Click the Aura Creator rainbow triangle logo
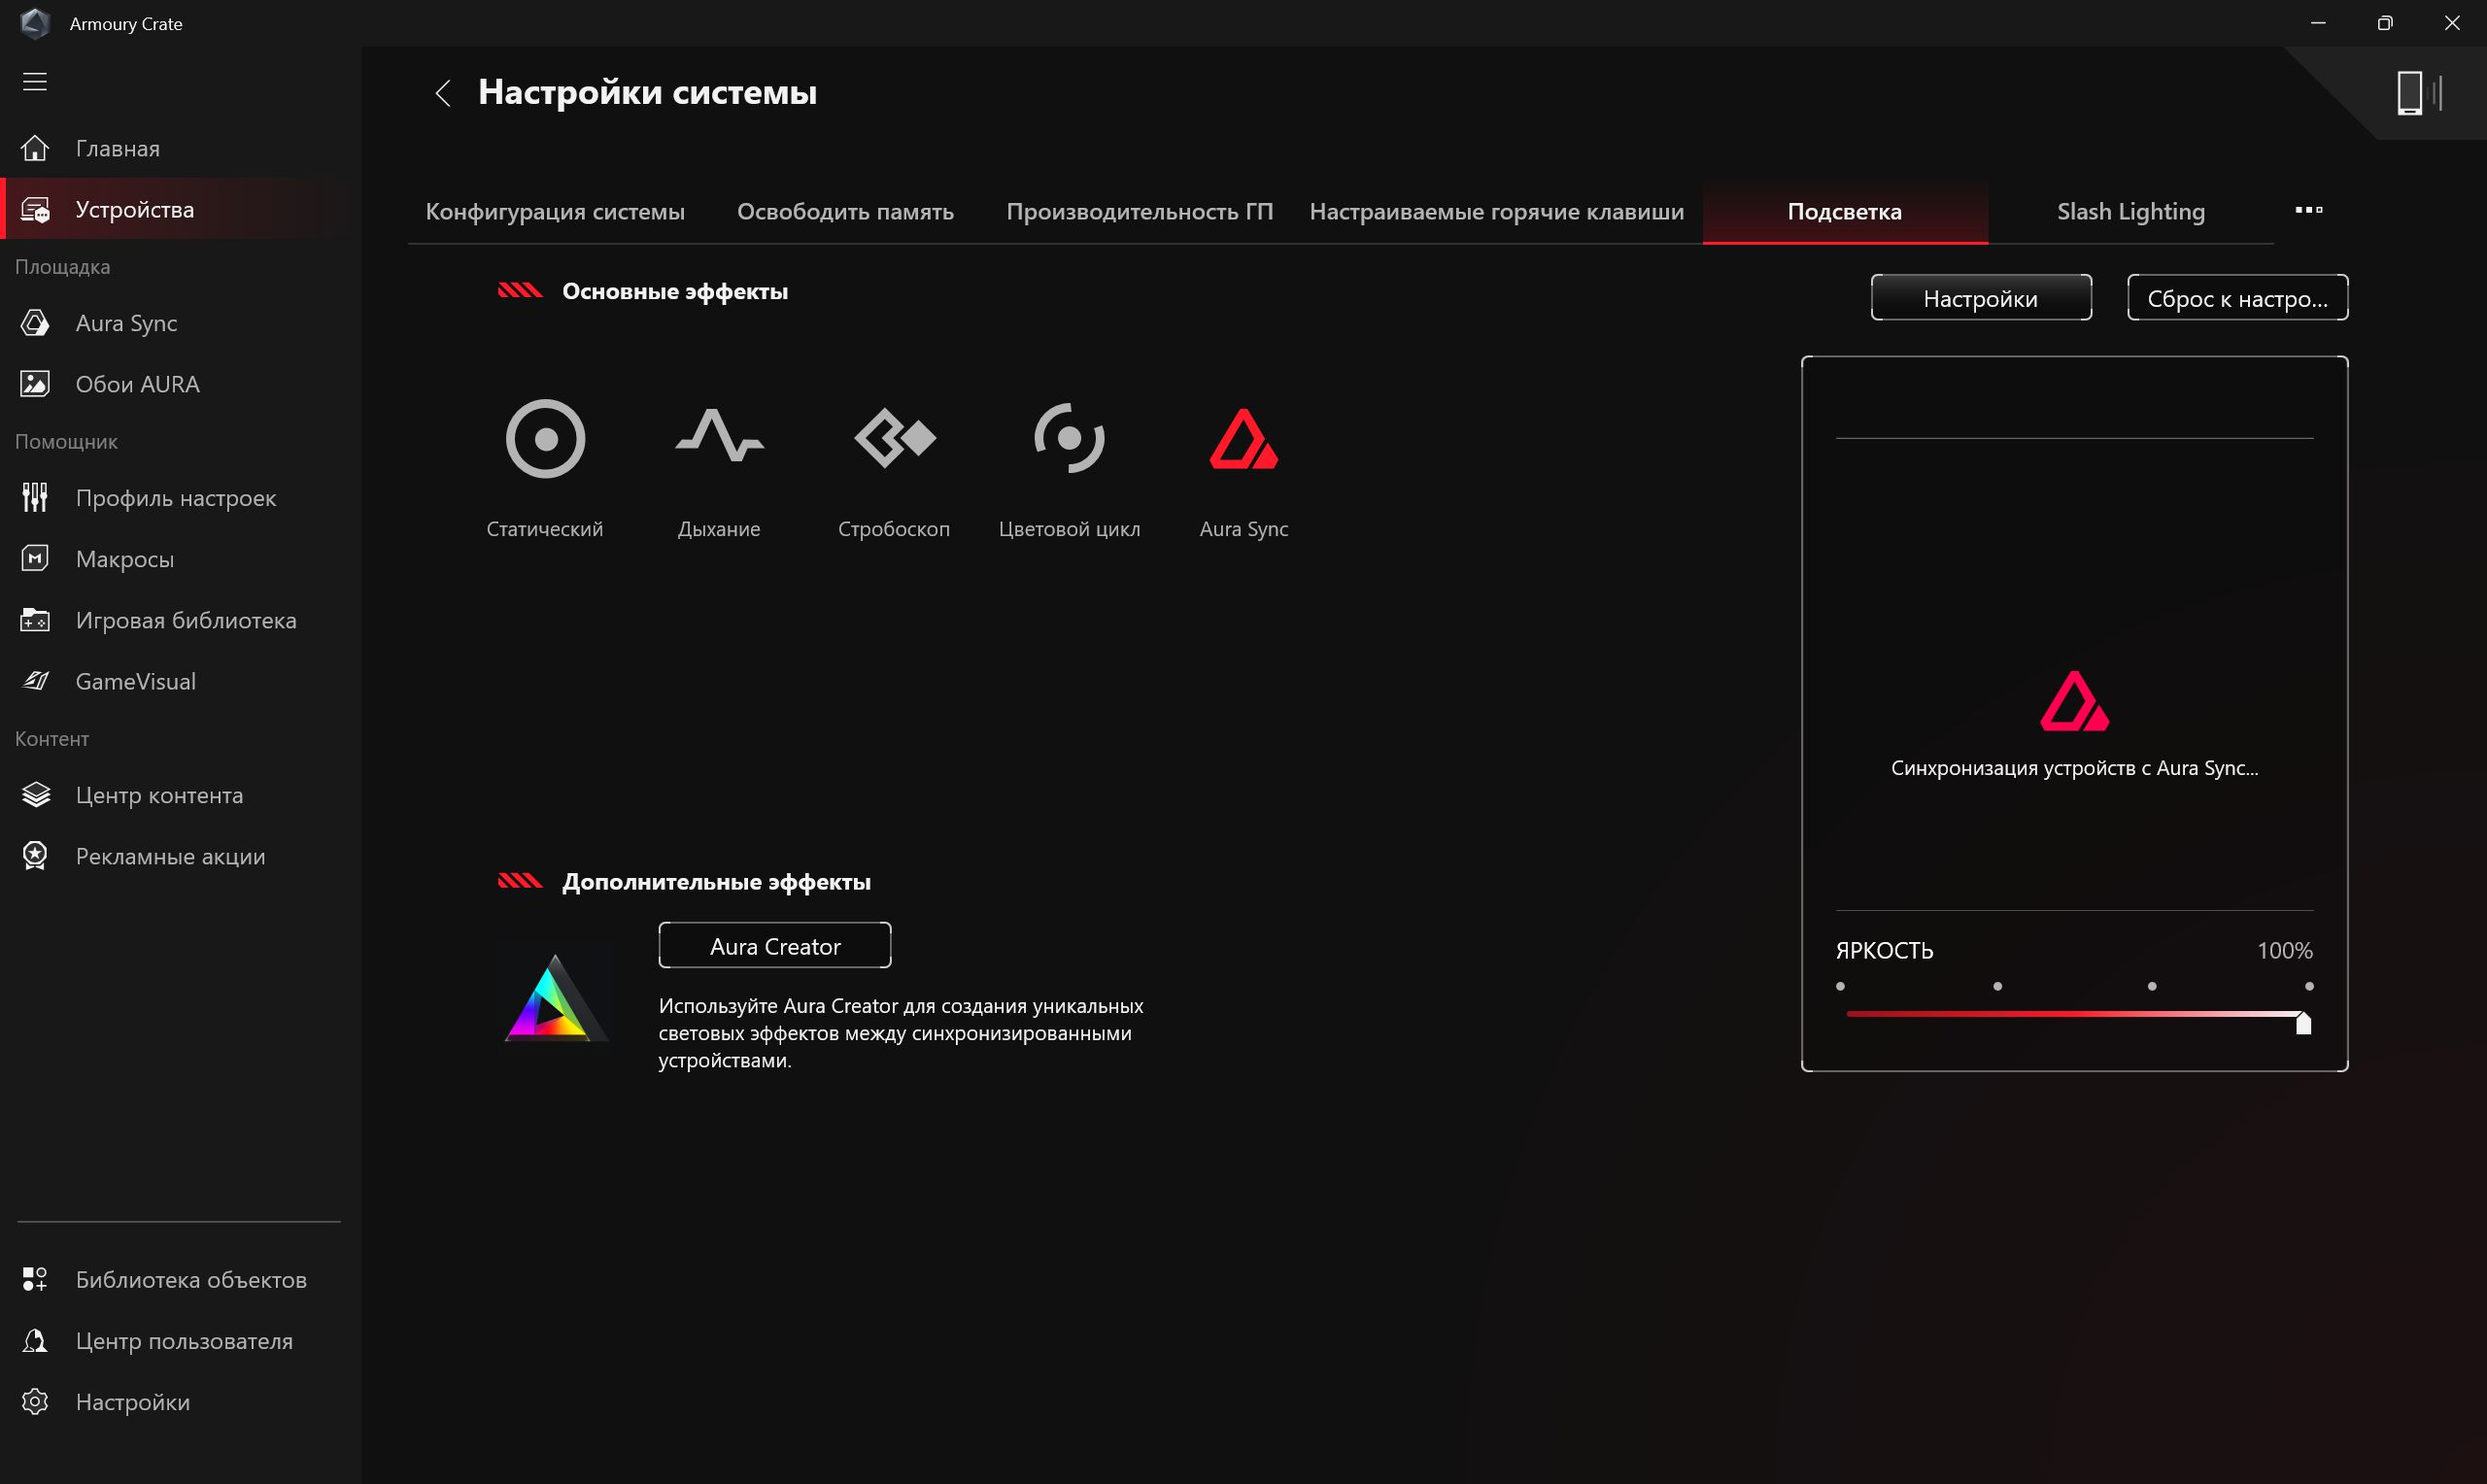 click(554, 999)
